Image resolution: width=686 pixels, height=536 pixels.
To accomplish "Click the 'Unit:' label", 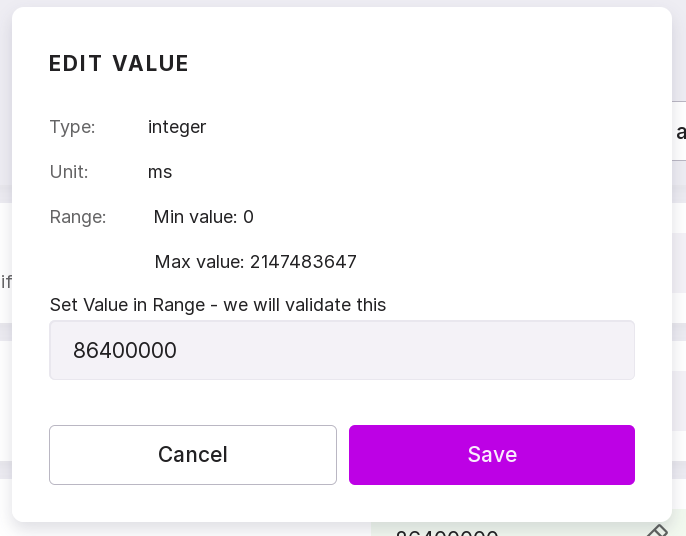I will 69,172.
